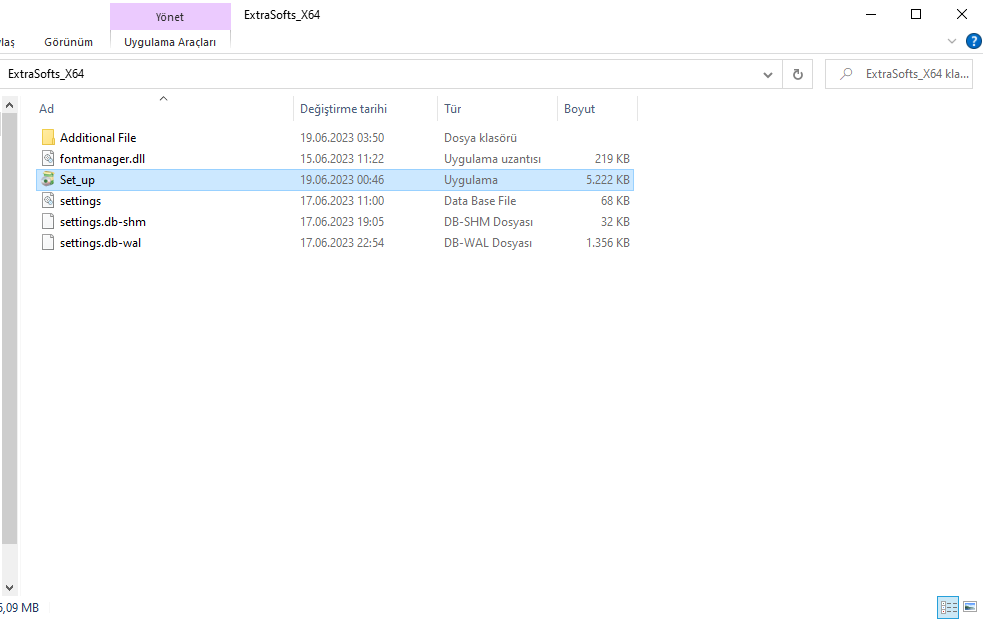This screenshot has width=983, height=620.
Task: Click the DB-WAL Dosyası type cell
Action: point(488,243)
